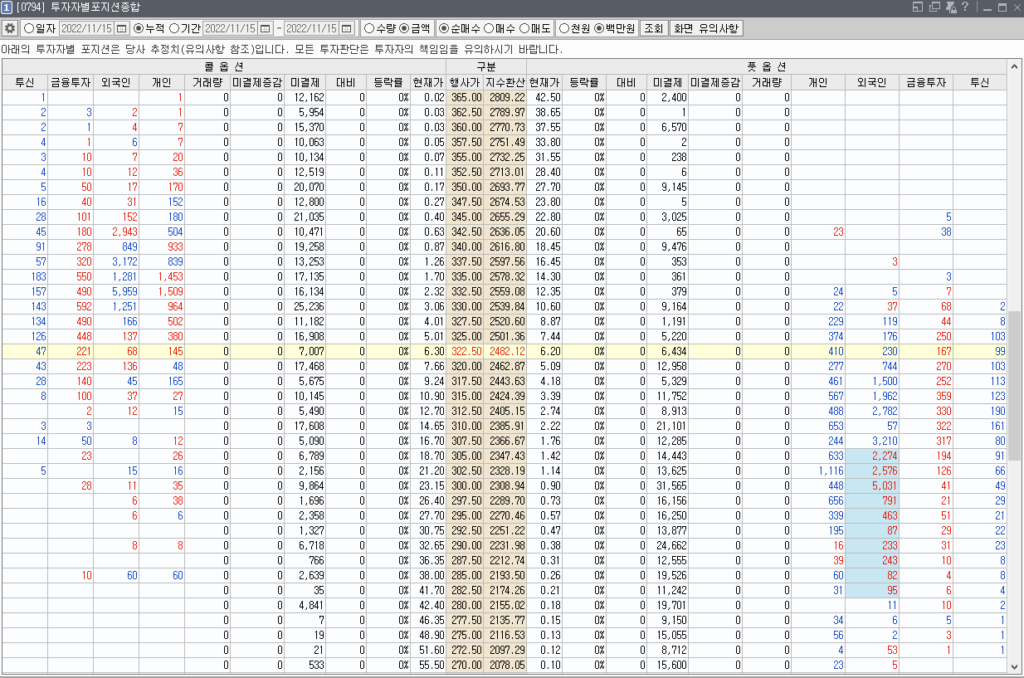Open calendar picker for 일자 date field
Screen dimensions: 1024x678
(122, 28)
